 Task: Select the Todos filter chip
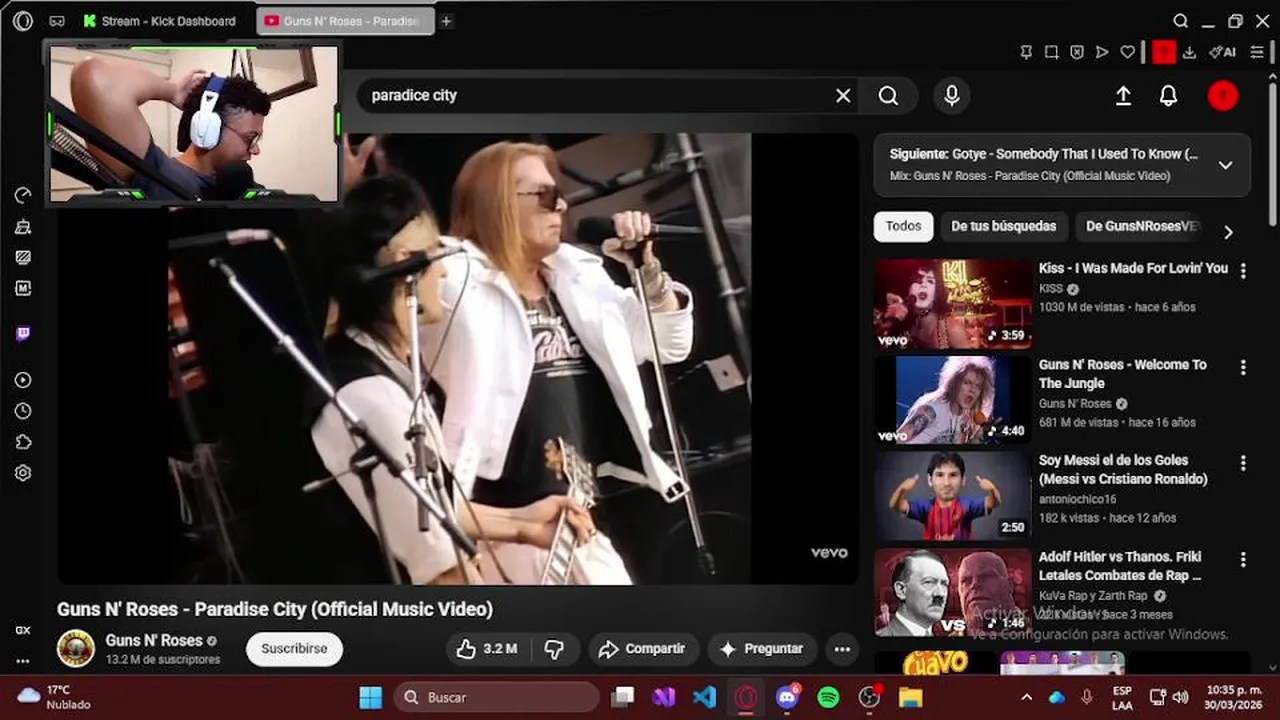pyautogui.click(x=903, y=226)
